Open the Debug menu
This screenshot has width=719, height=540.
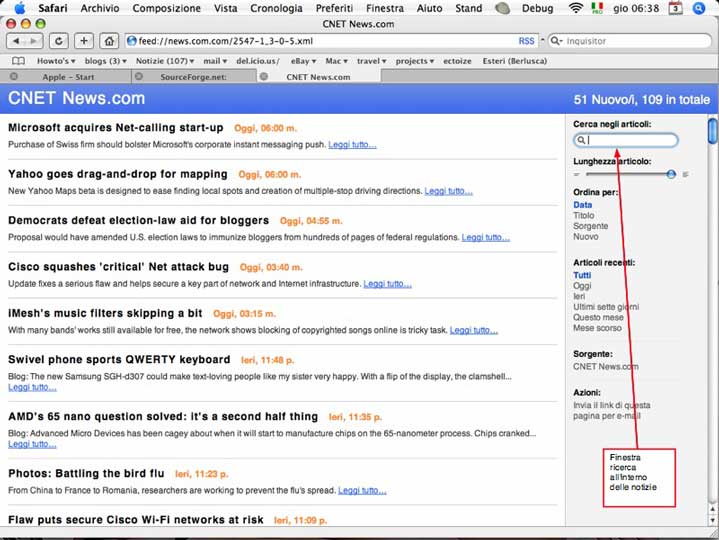click(537, 8)
